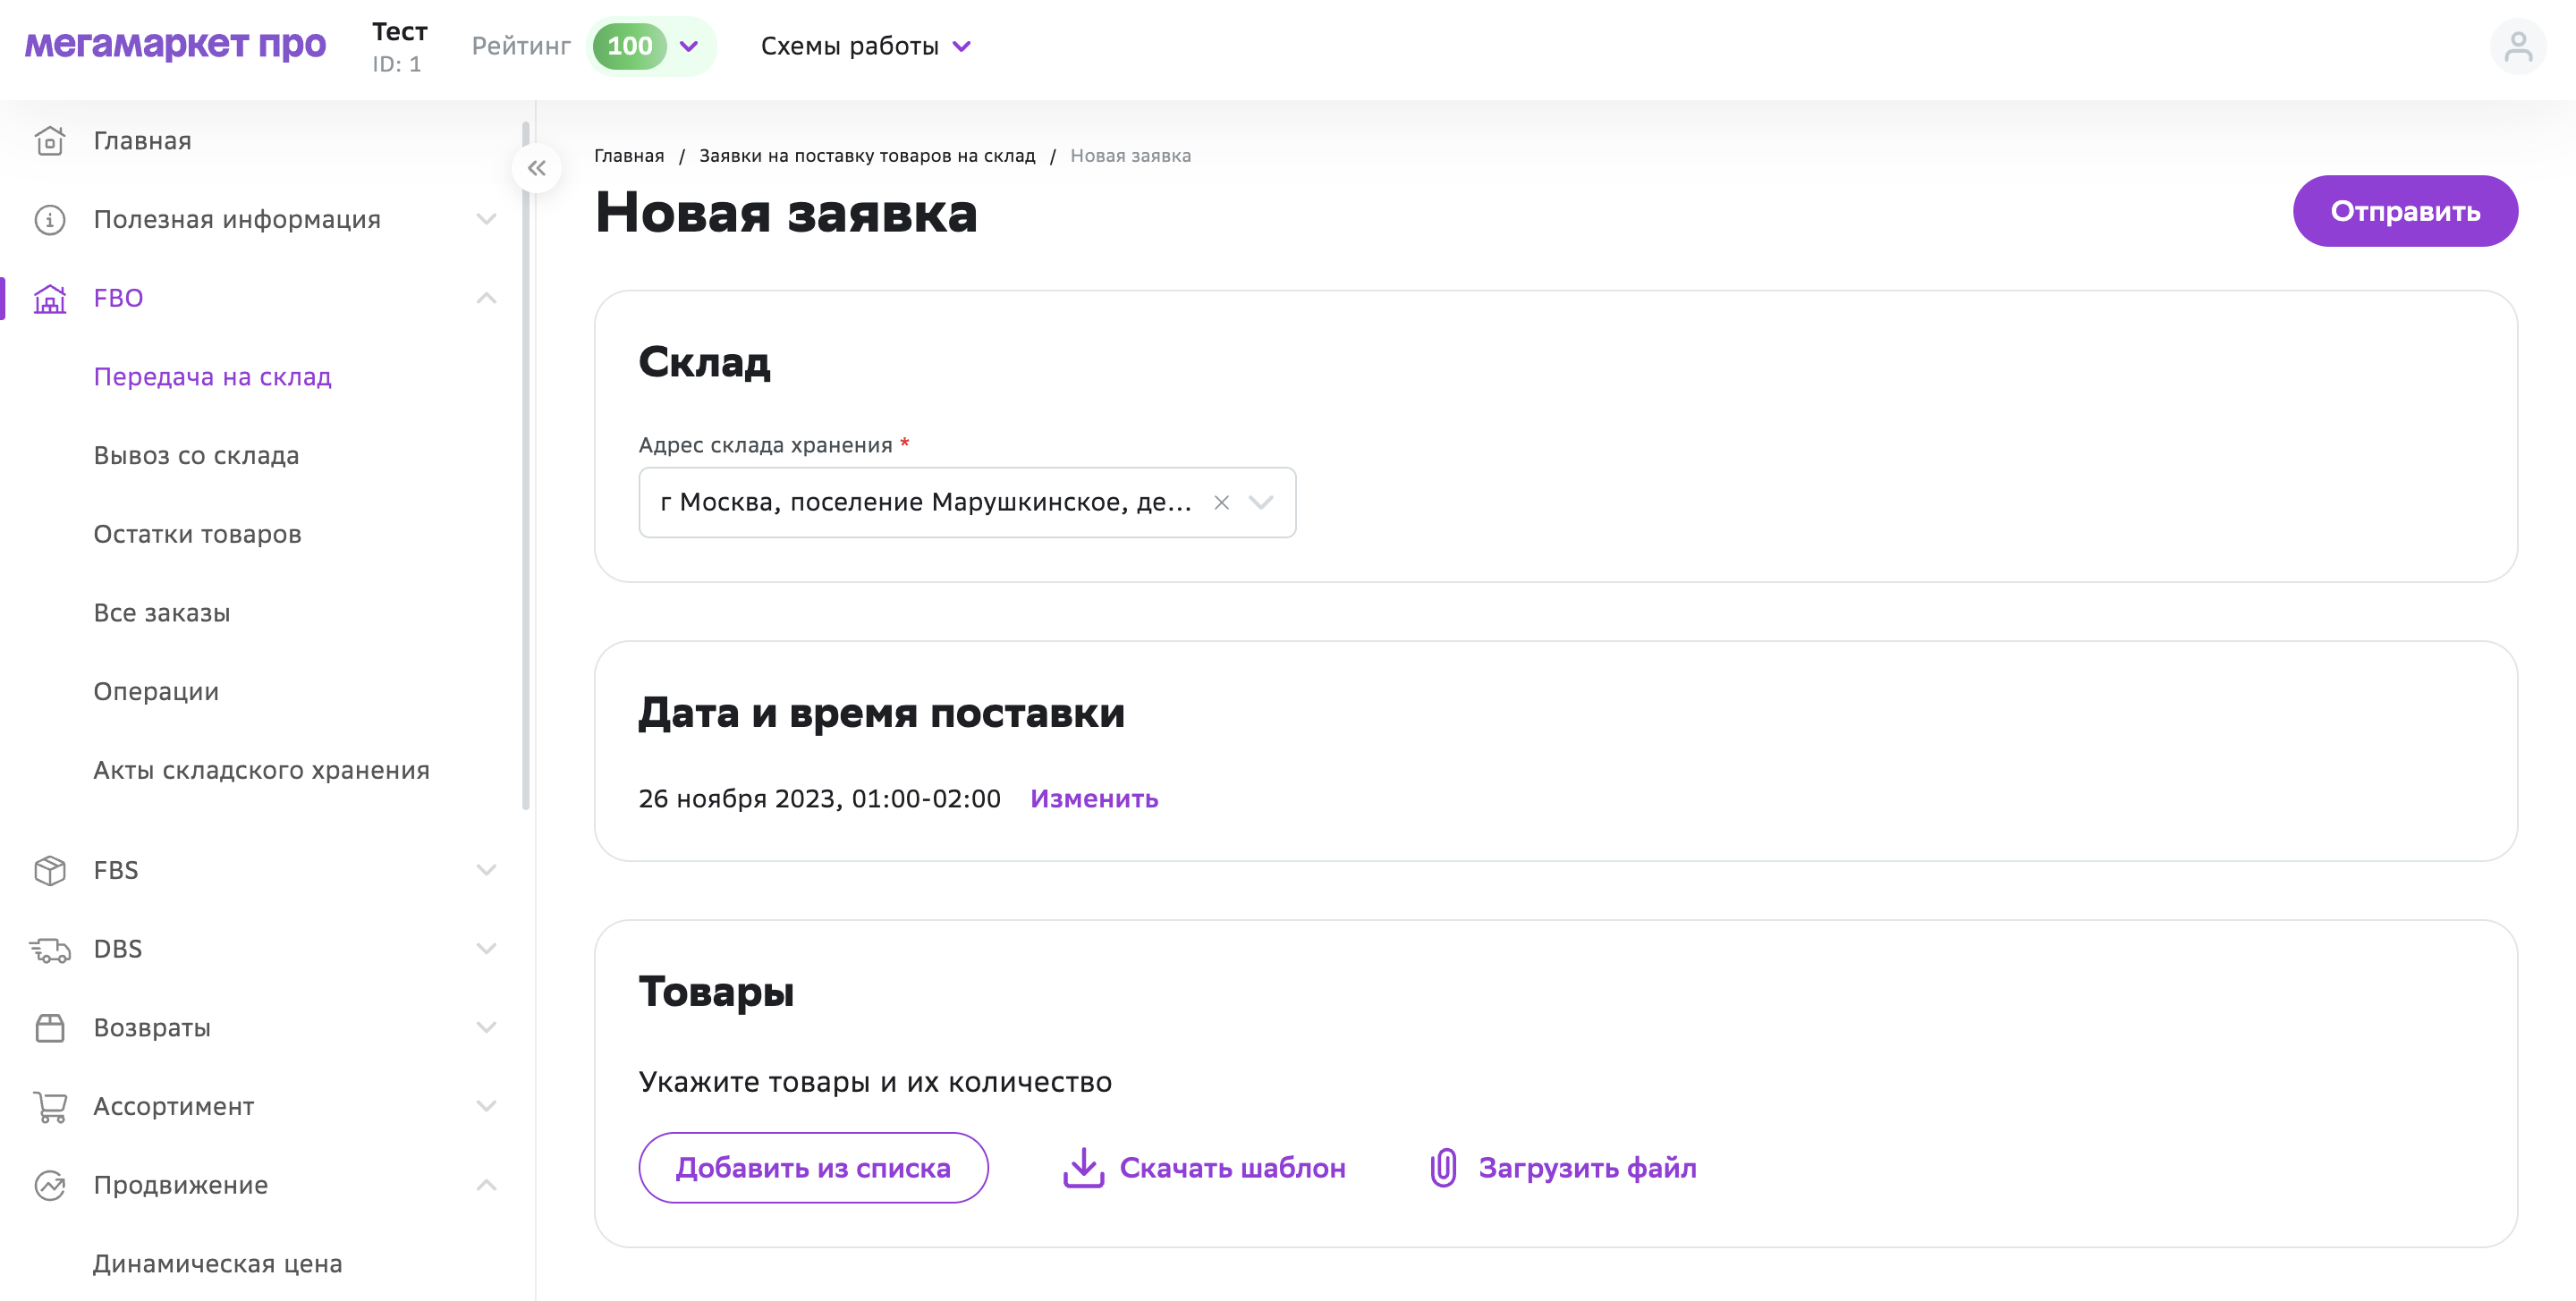Screen dimensions: 2576x1301
Task: Collapse the FBO section chevron
Action: pos(486,298)
